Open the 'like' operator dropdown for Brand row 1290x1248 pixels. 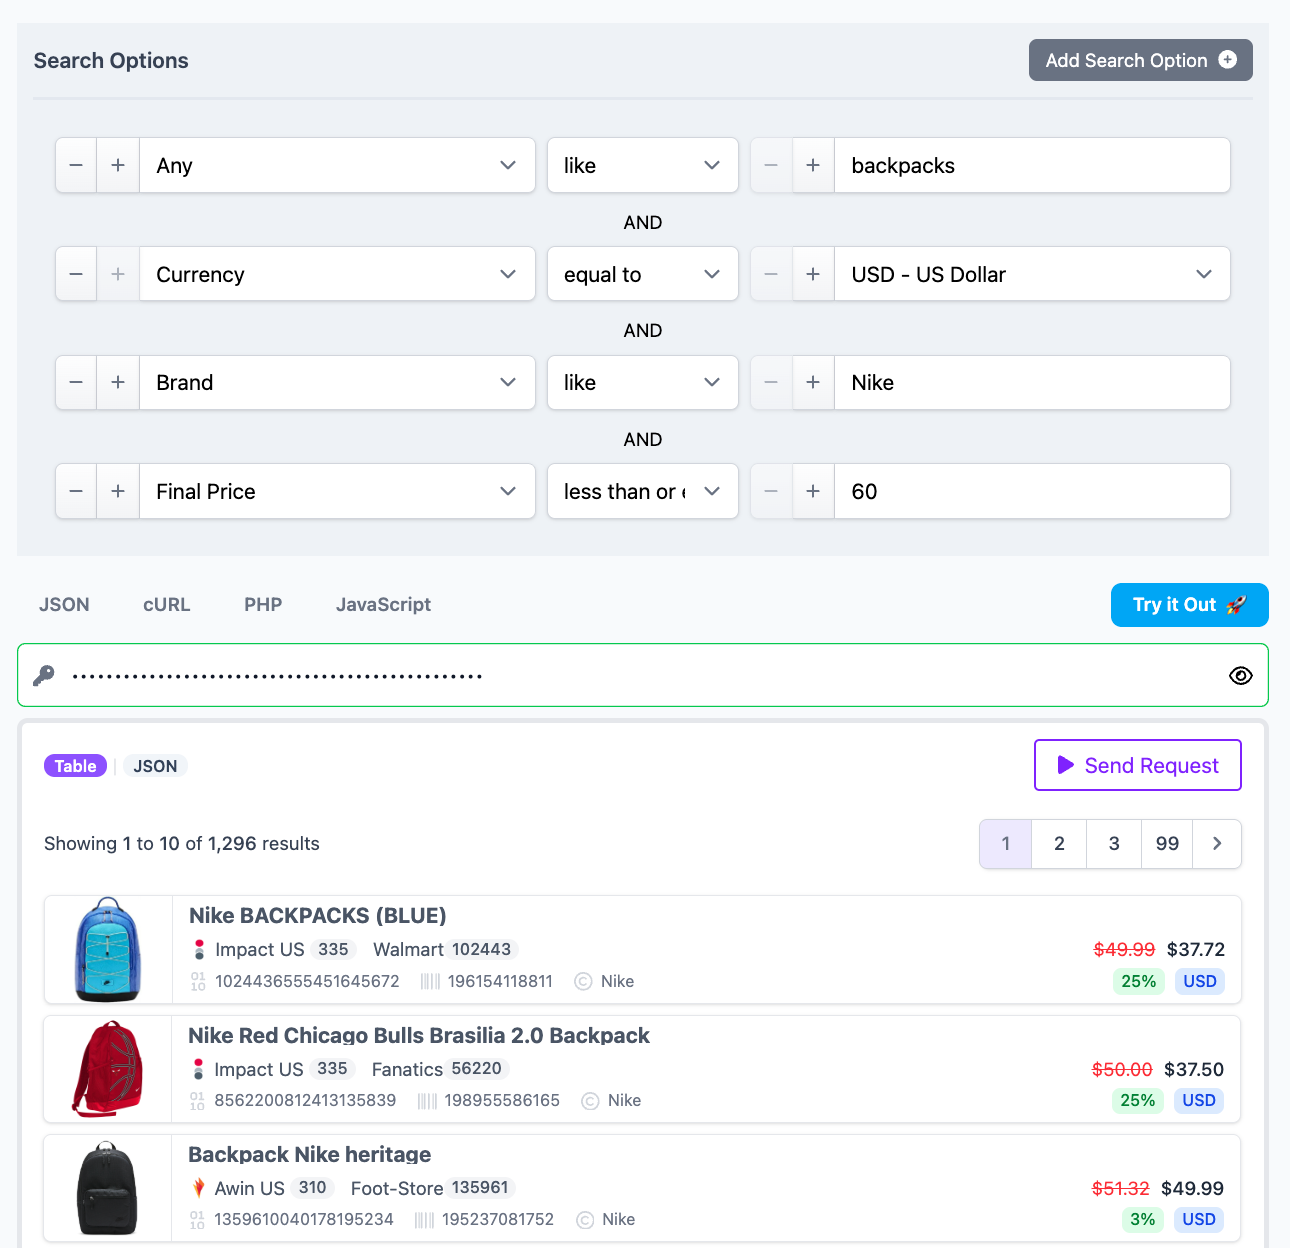click(x=643, y=382)
